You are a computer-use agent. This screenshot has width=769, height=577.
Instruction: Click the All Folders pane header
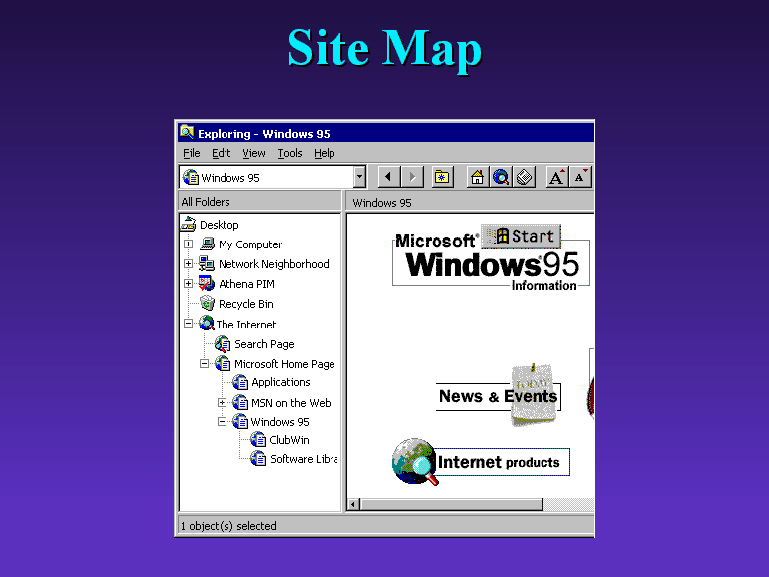click(259, 201)
